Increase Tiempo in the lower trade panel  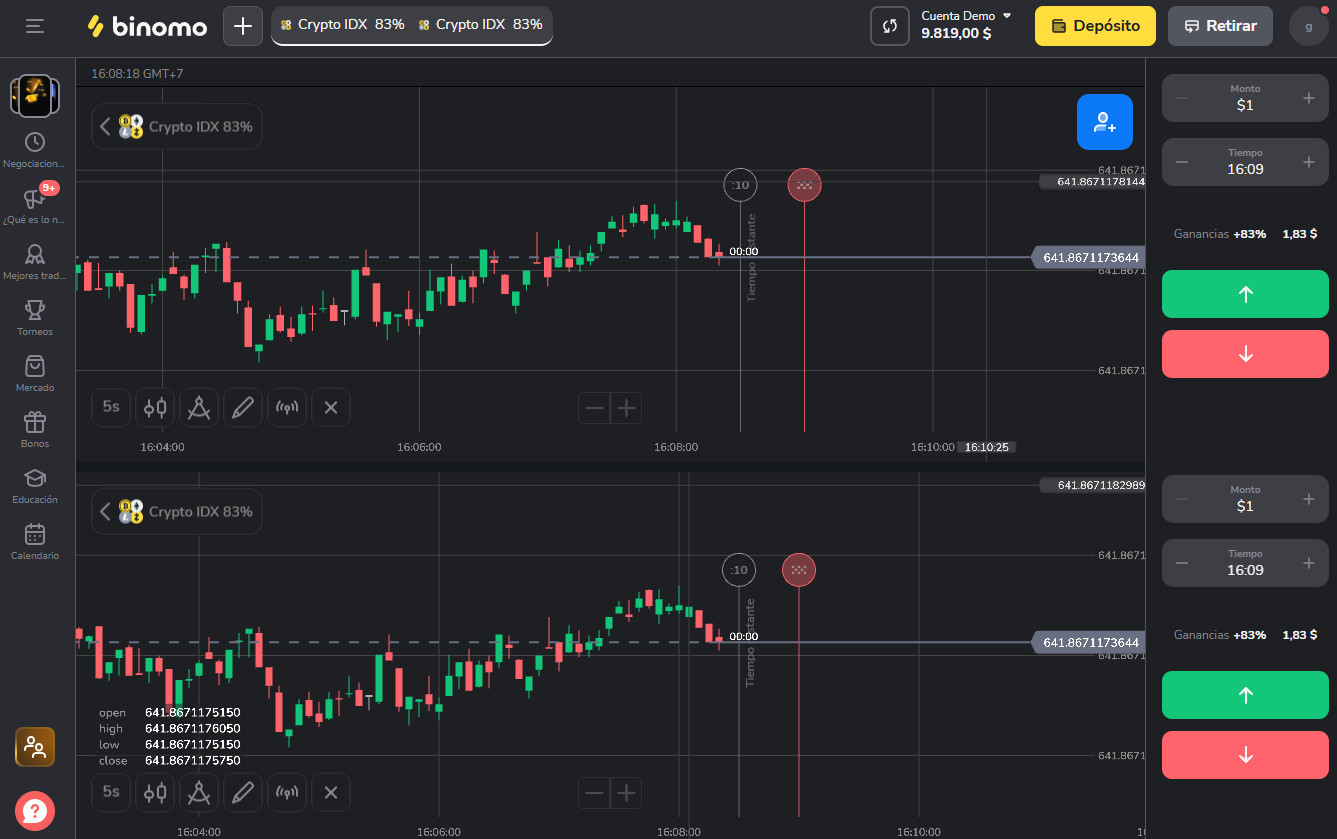pyautogui.click(x=1308, y=563)
